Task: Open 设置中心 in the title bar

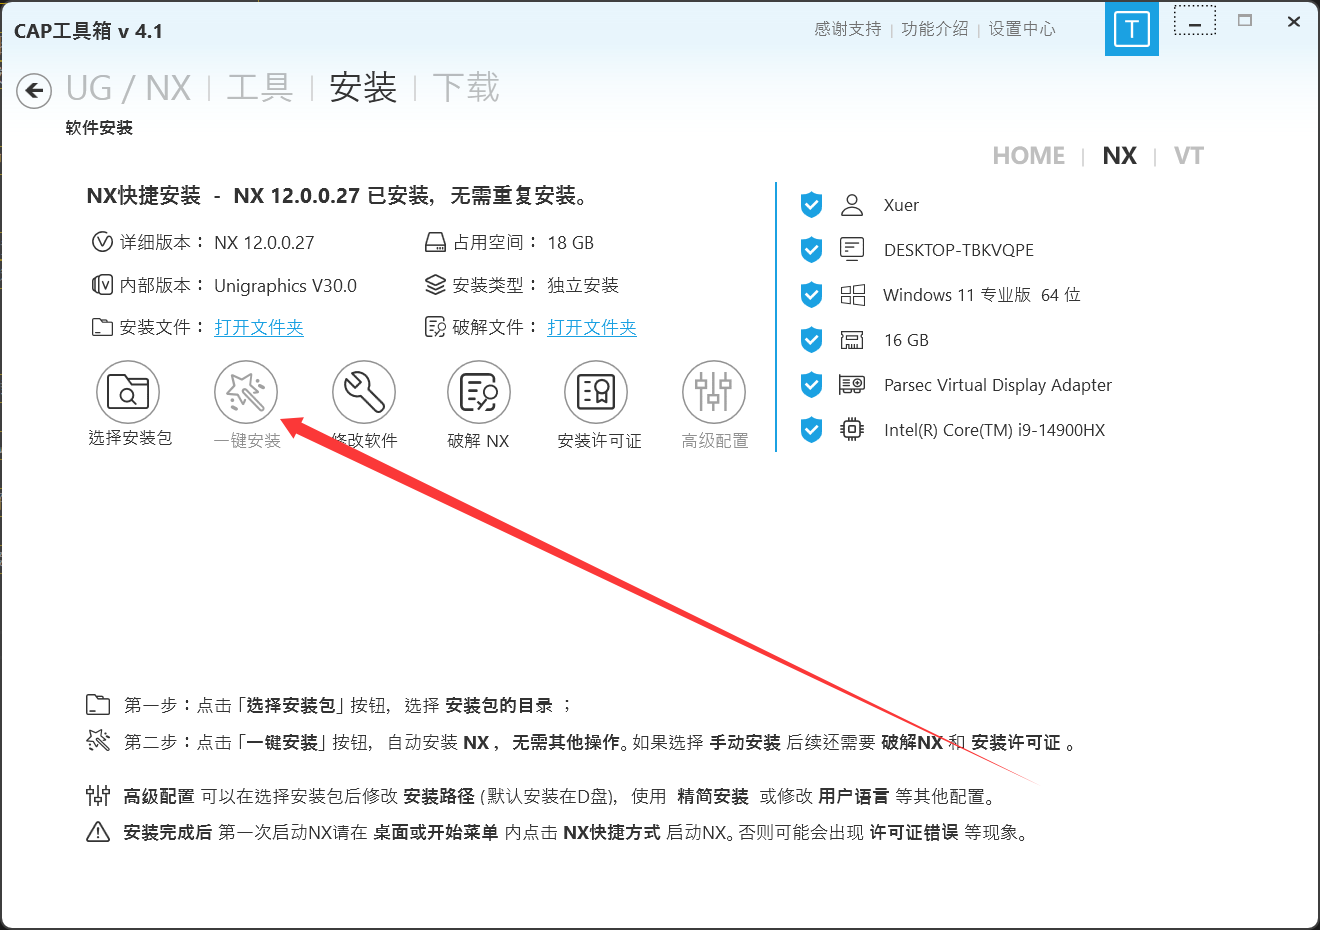Action: 1022,29
